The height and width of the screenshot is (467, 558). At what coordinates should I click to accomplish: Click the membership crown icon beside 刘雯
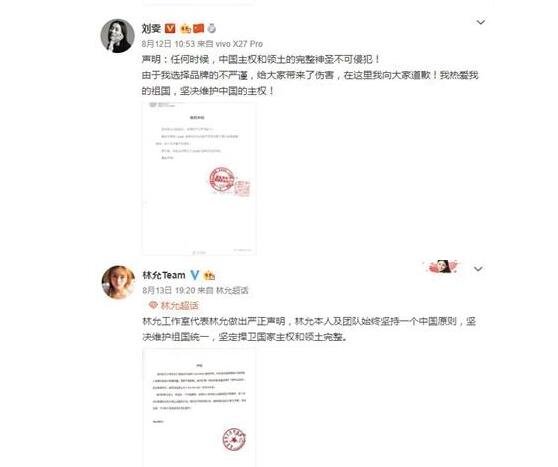186,28
